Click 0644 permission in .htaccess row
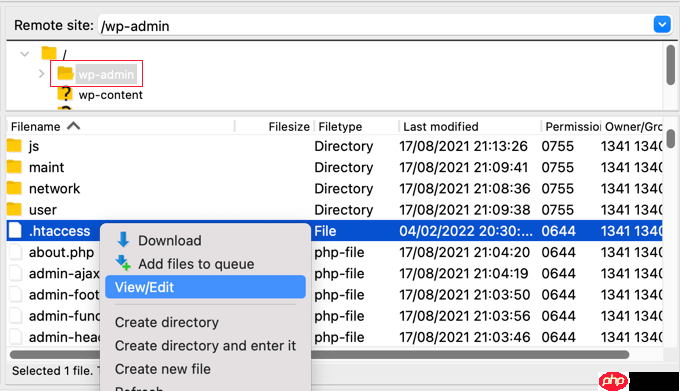The height and width of the screenshot is (391, 680). (558, 231)
